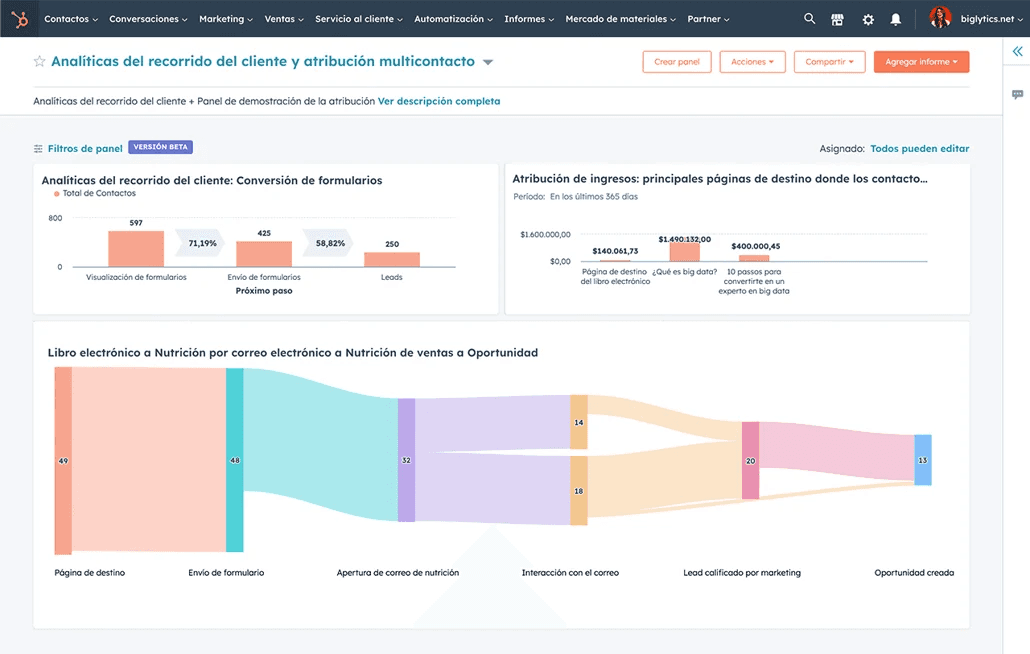Click the HubSpot sprocket logo

click(20, 19)
